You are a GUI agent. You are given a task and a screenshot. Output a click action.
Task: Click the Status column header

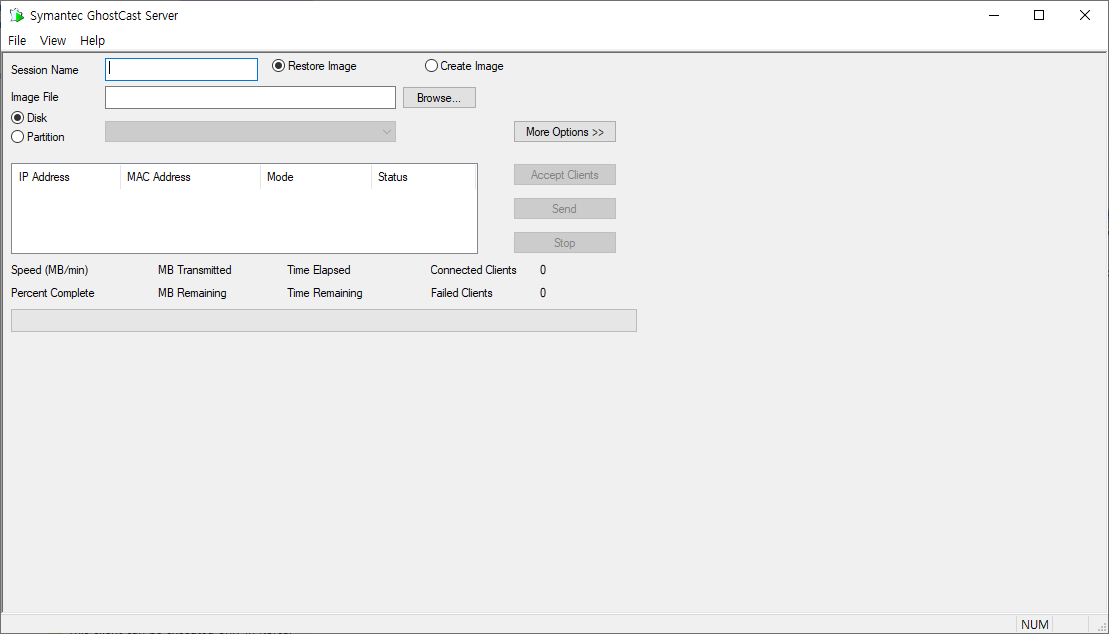click(423, 177)
